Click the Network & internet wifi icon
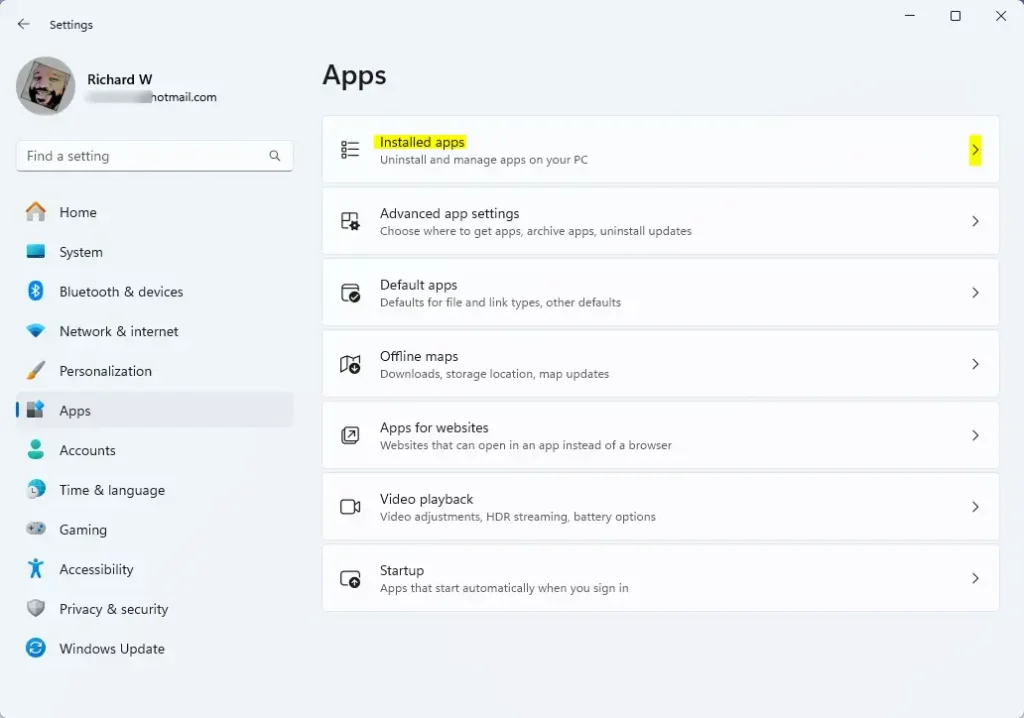This screenshot has width=1024, height=718. (36, 331)
